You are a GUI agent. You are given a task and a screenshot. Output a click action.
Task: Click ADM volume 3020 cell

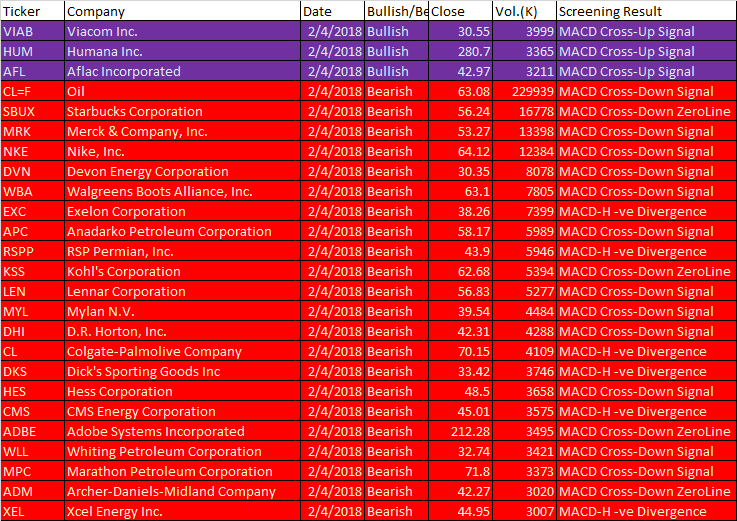point(525,491)
